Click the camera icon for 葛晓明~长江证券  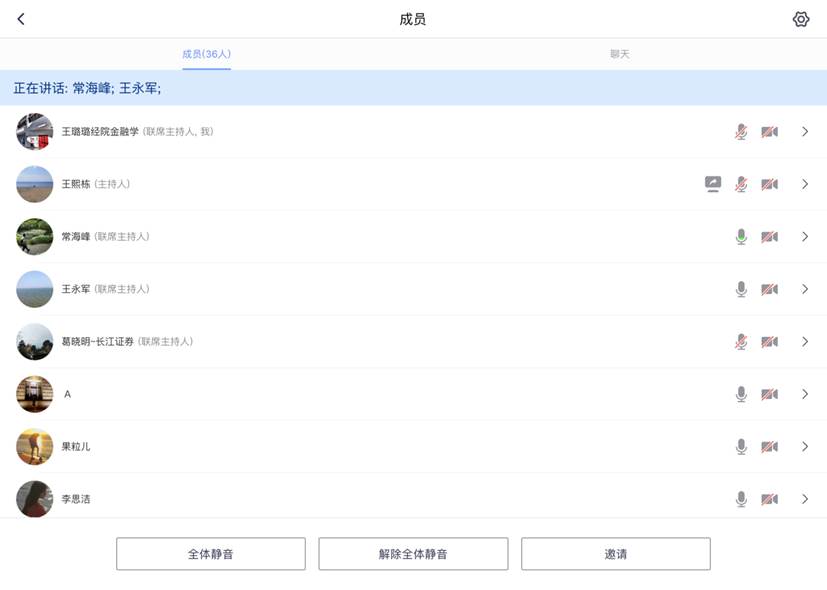[x=769, y=342]
